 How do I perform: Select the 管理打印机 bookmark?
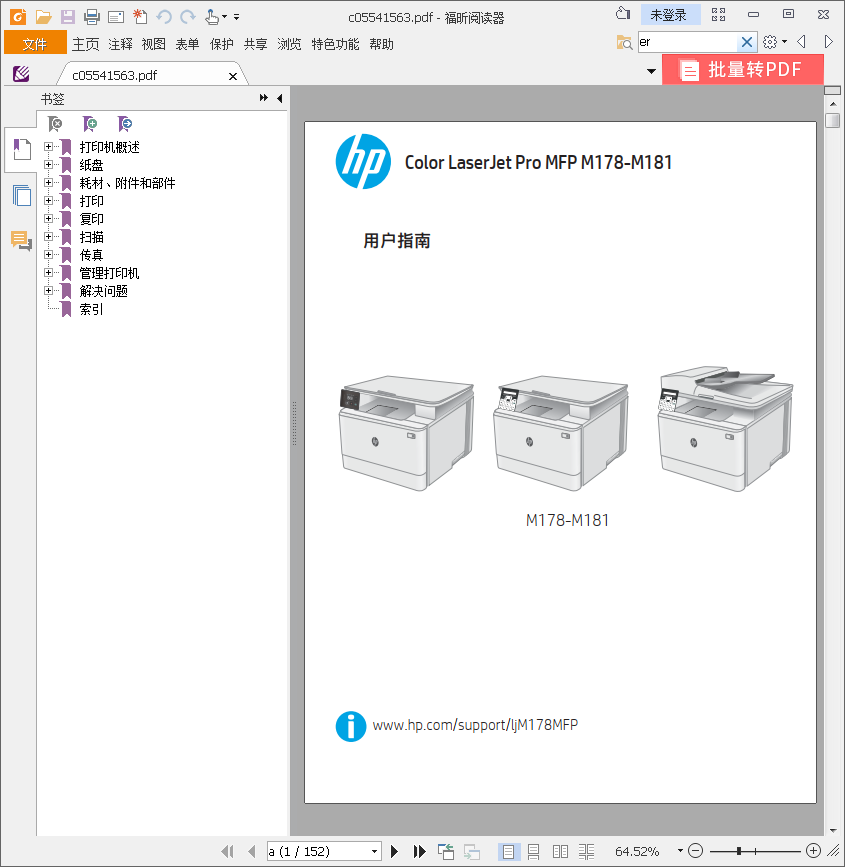point(109,273)
